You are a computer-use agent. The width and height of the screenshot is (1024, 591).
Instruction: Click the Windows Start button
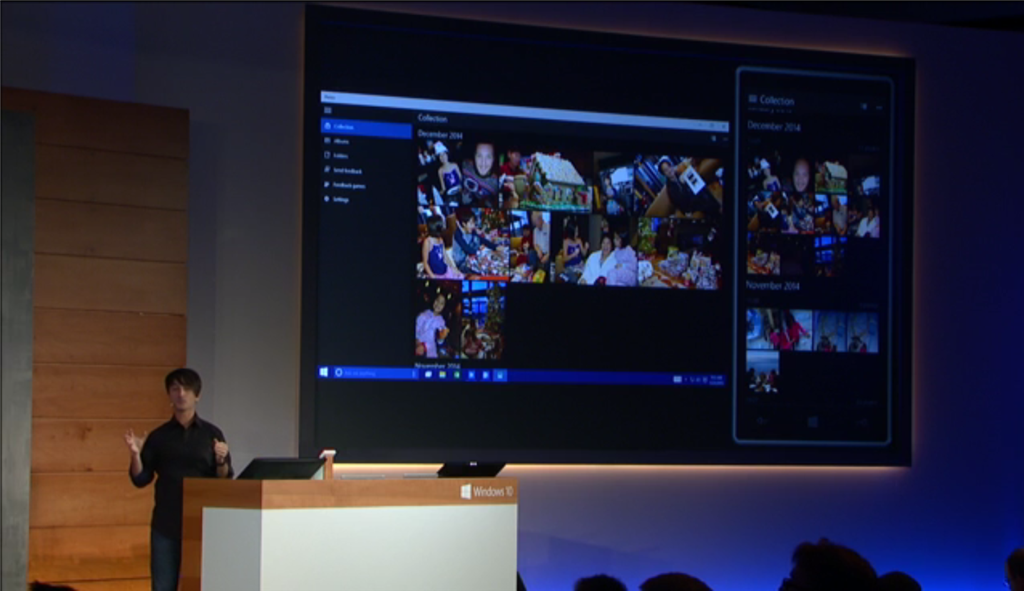coord(324,372)
